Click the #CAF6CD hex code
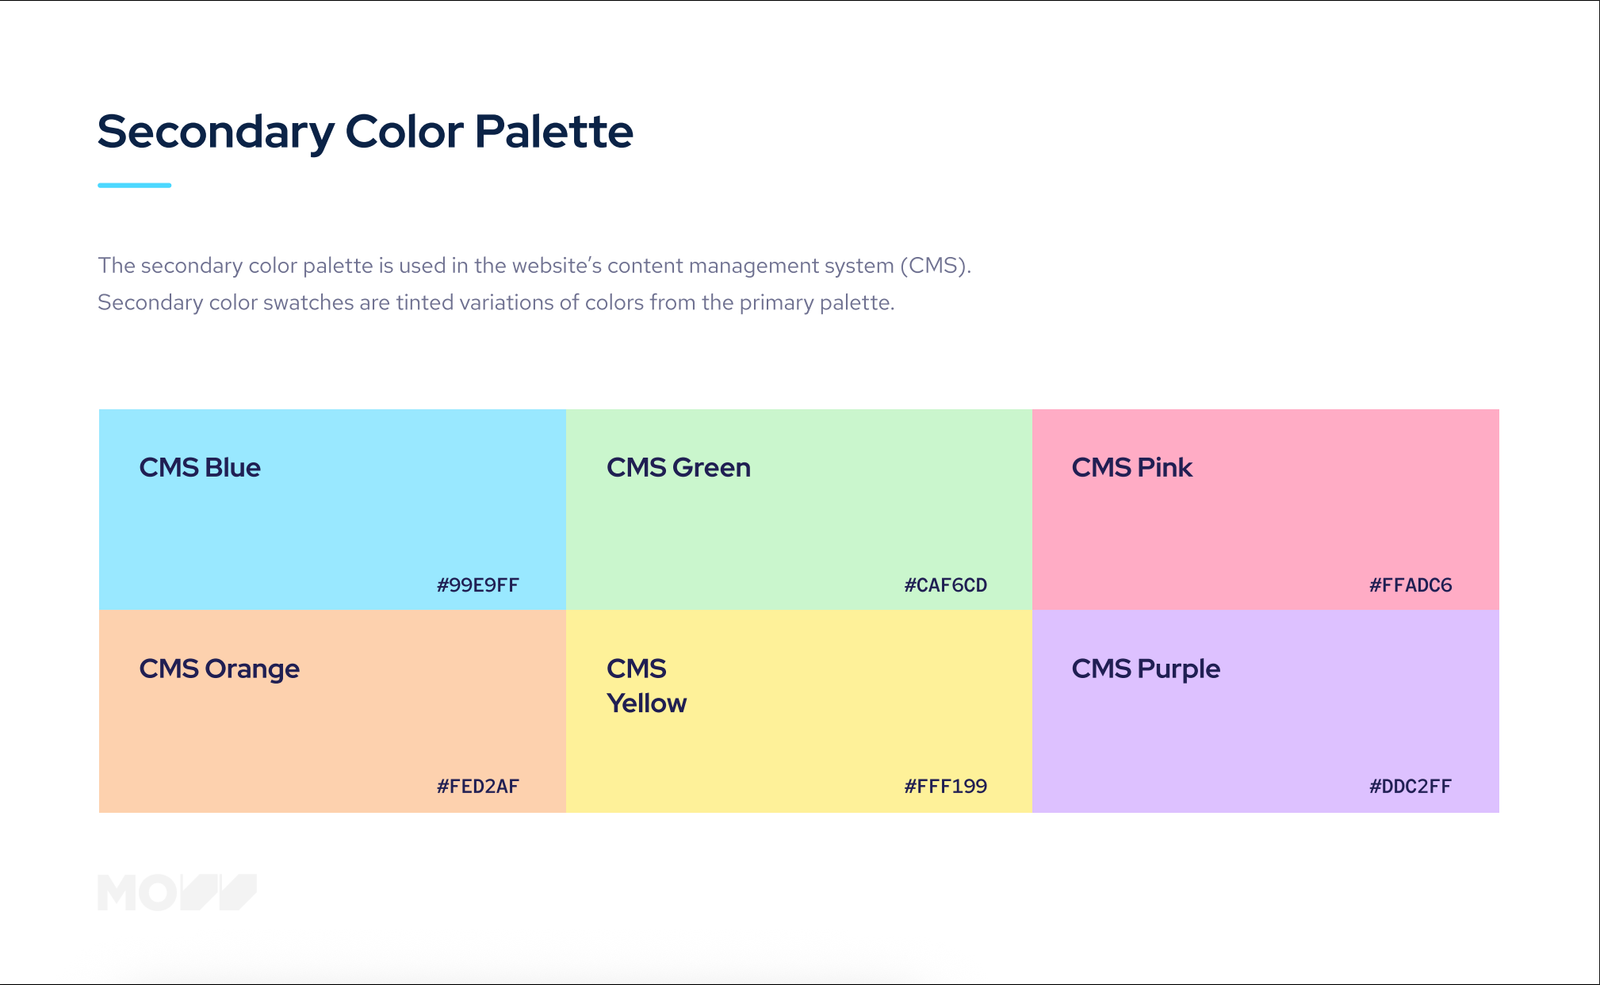Image resolution: width=1600 pixels, height=985 pixels. coord(945,585)
